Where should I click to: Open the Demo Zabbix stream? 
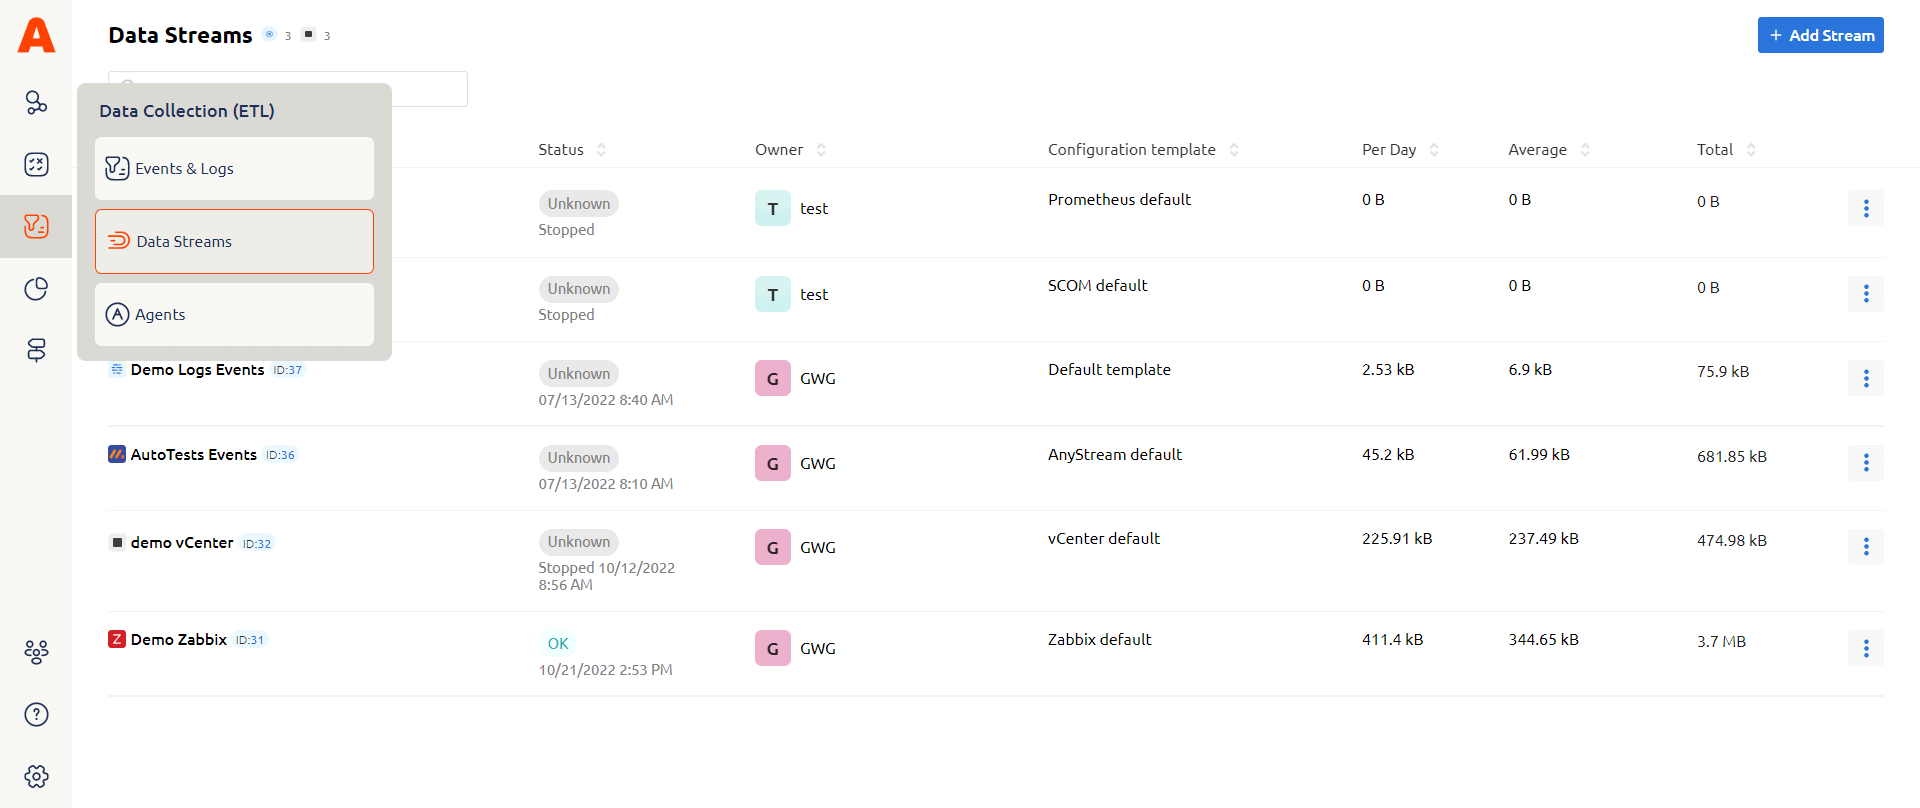(179, 639)
